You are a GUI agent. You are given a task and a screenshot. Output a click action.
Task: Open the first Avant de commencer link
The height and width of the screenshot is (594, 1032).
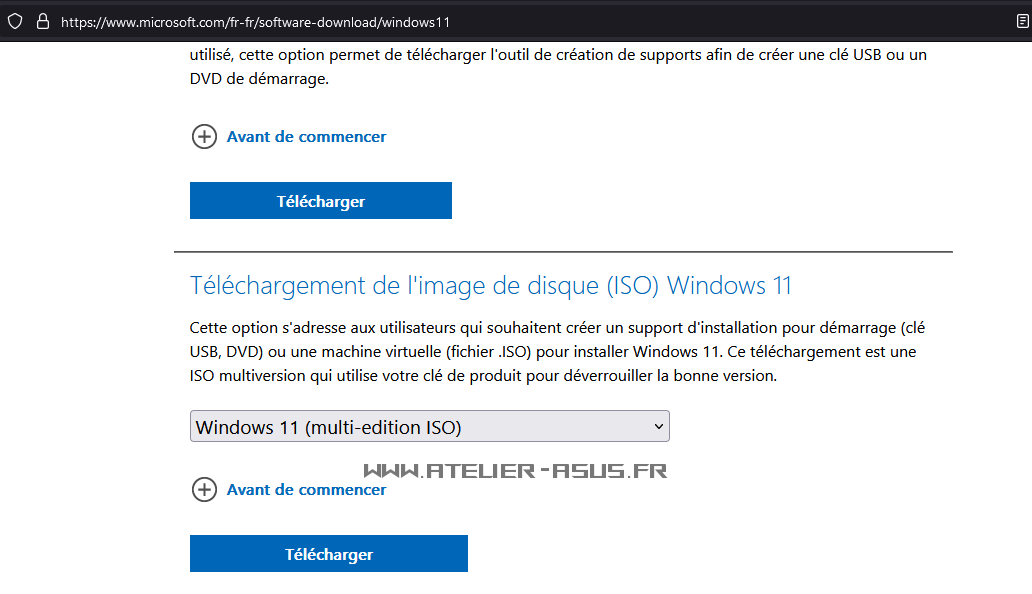tap(306, 136)
